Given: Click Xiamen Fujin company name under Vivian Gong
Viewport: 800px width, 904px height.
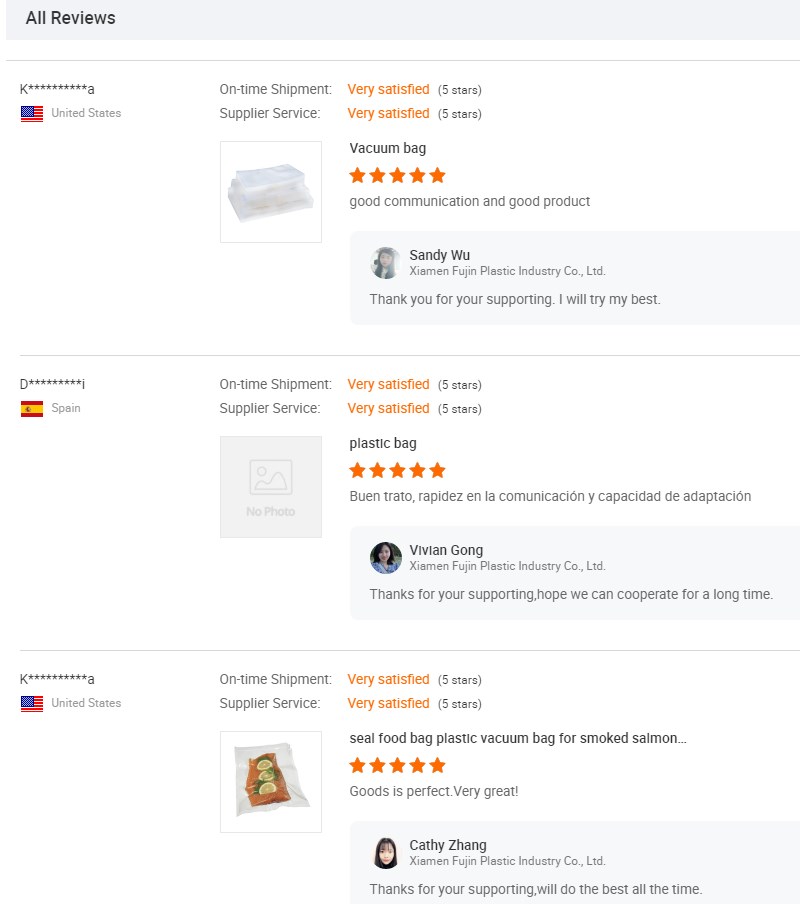Looking at the screenshot, I should click(507, 566).
